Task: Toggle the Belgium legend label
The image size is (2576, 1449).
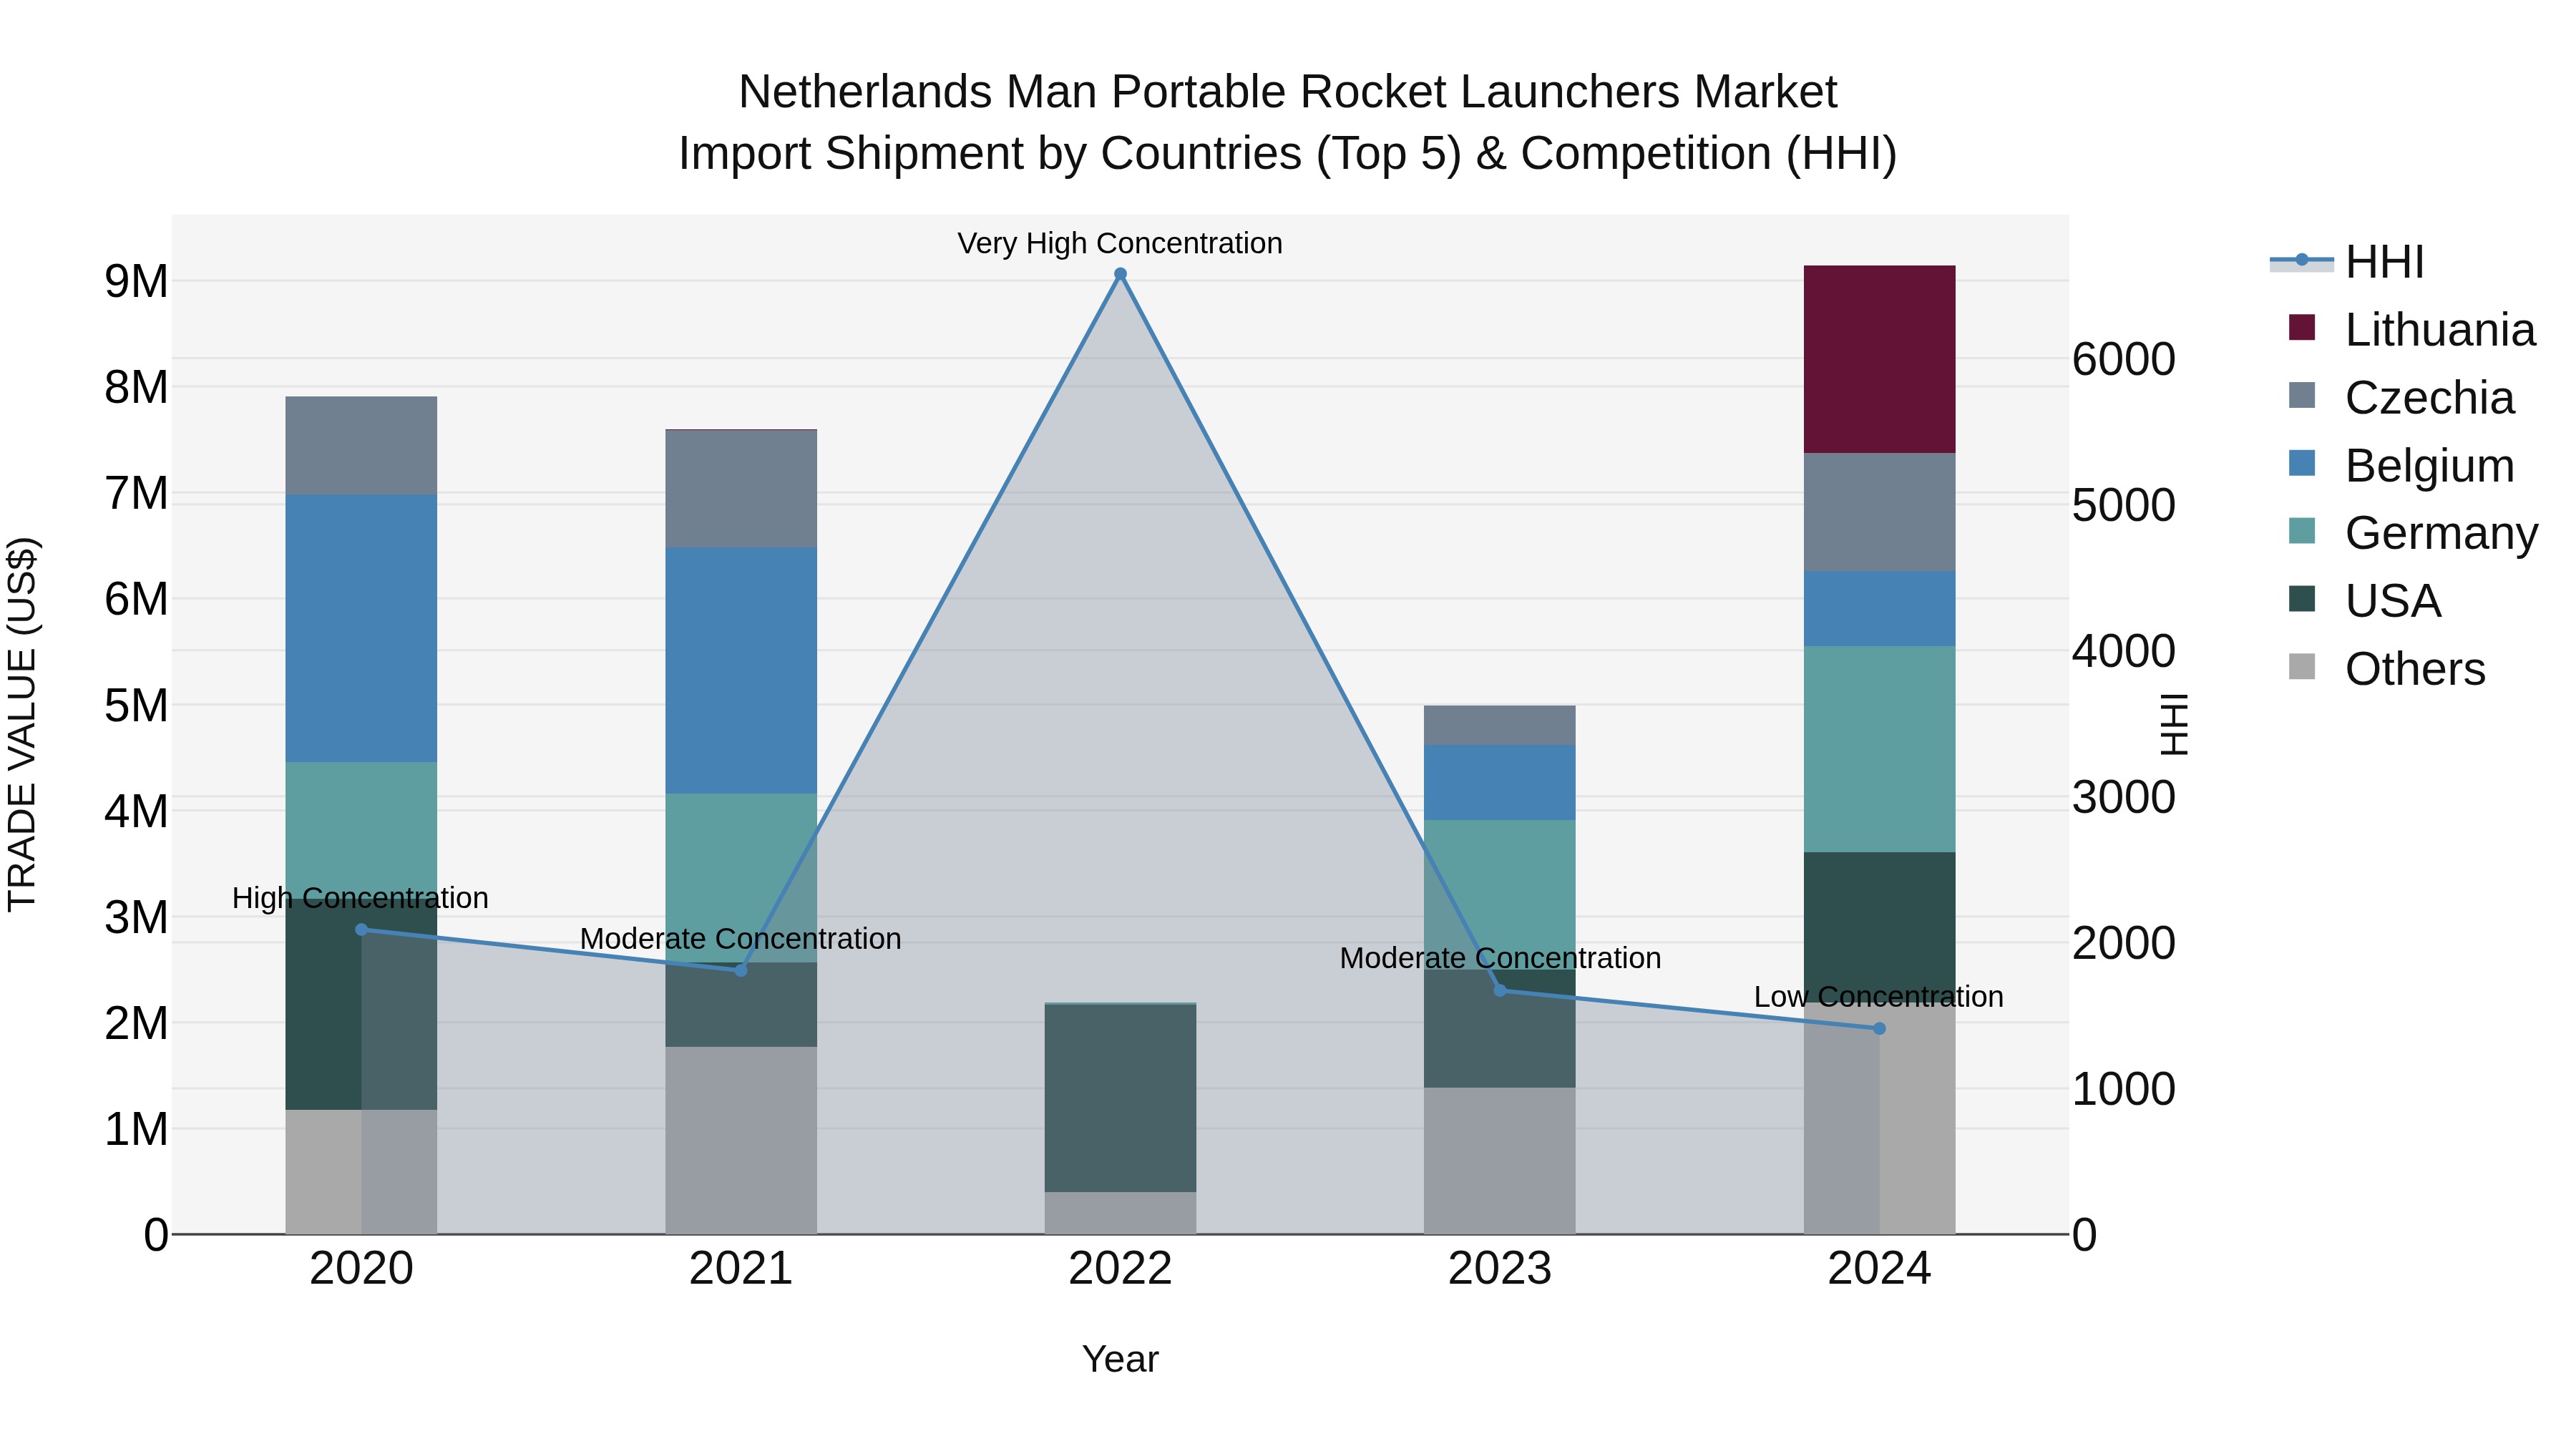Action: (2429, 466)
